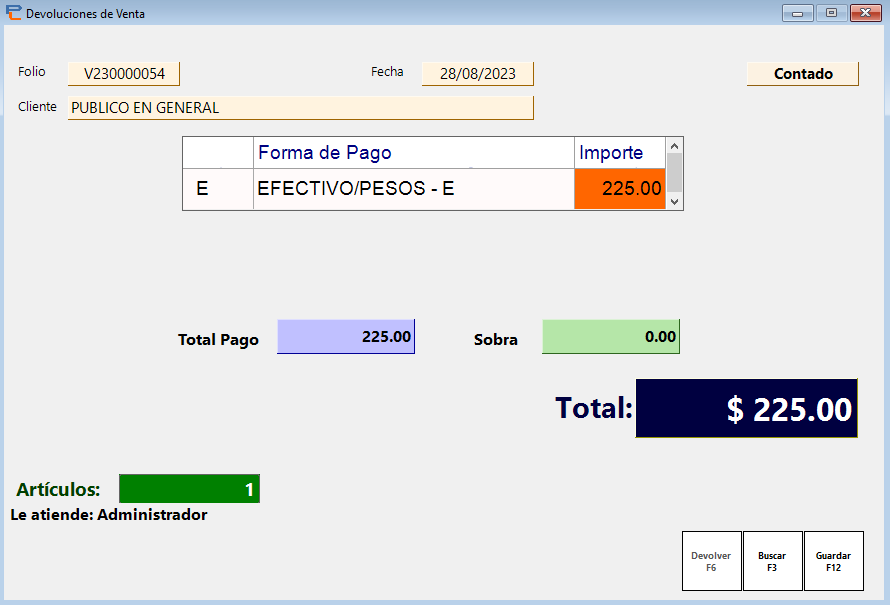
Task: Click the Forma de Pago column header
Action: tap(413, 153)
